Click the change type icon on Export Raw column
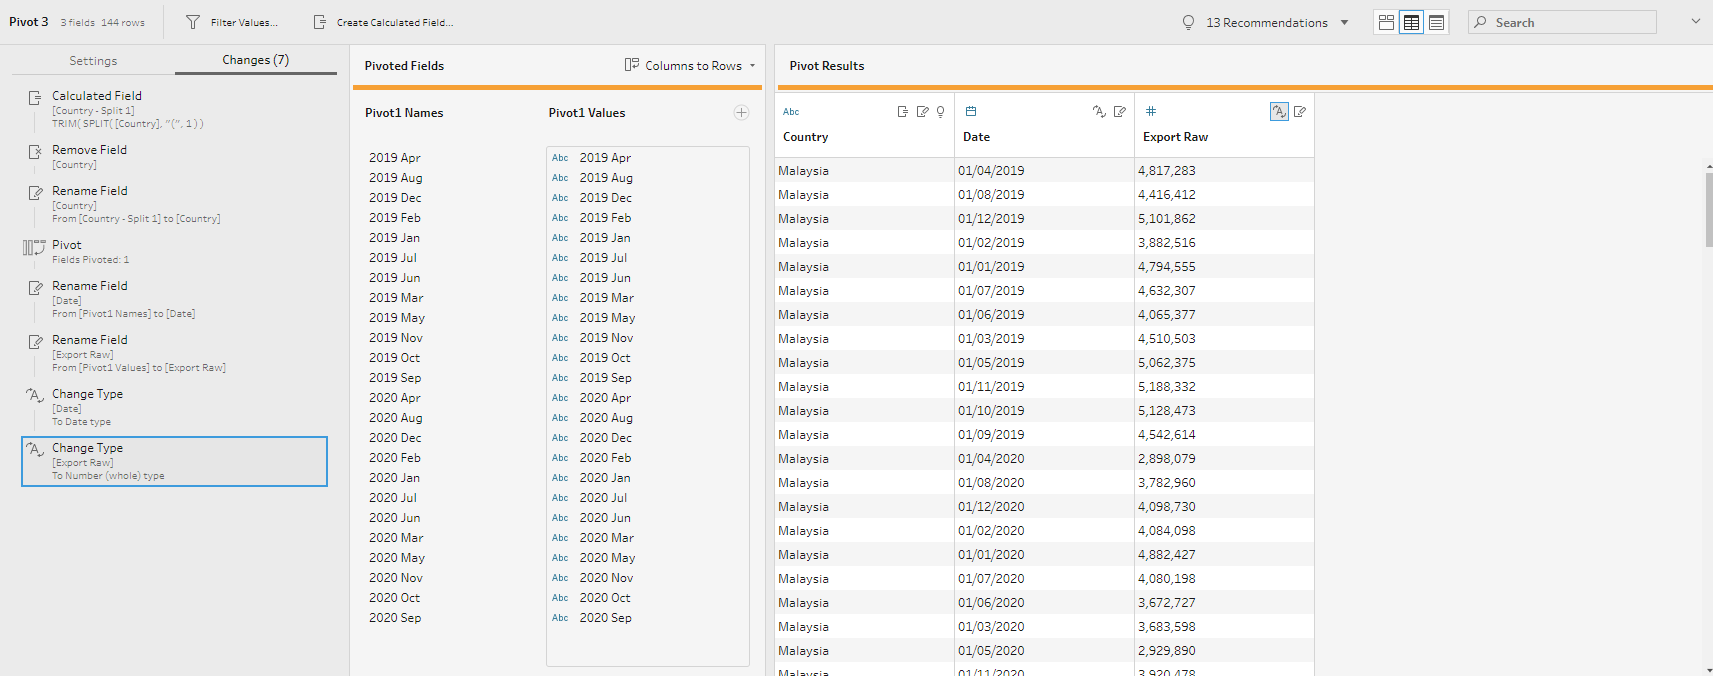This screenshot has height=676, width=1713. (x=1279, y=112)
